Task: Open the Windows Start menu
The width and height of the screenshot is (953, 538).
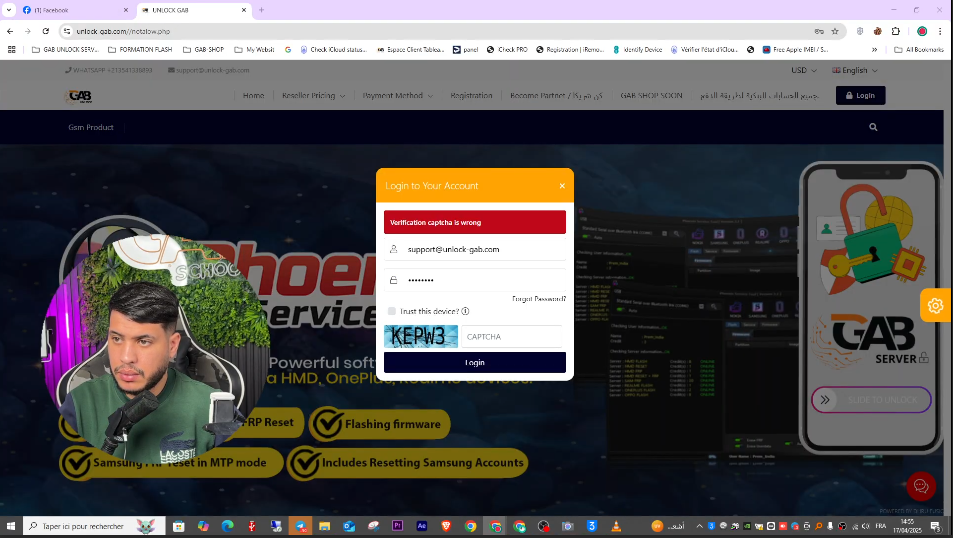Action: (x=10, y=526)
